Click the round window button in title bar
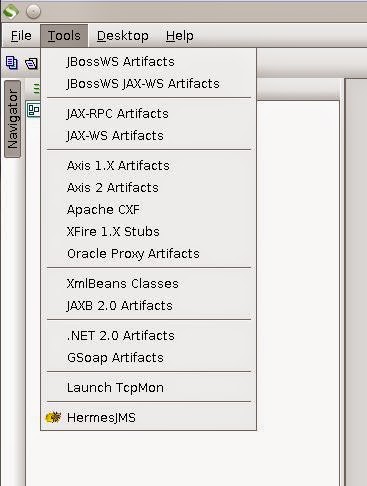The height and width of the screenshot is (486, 367). tap(33, 12)
